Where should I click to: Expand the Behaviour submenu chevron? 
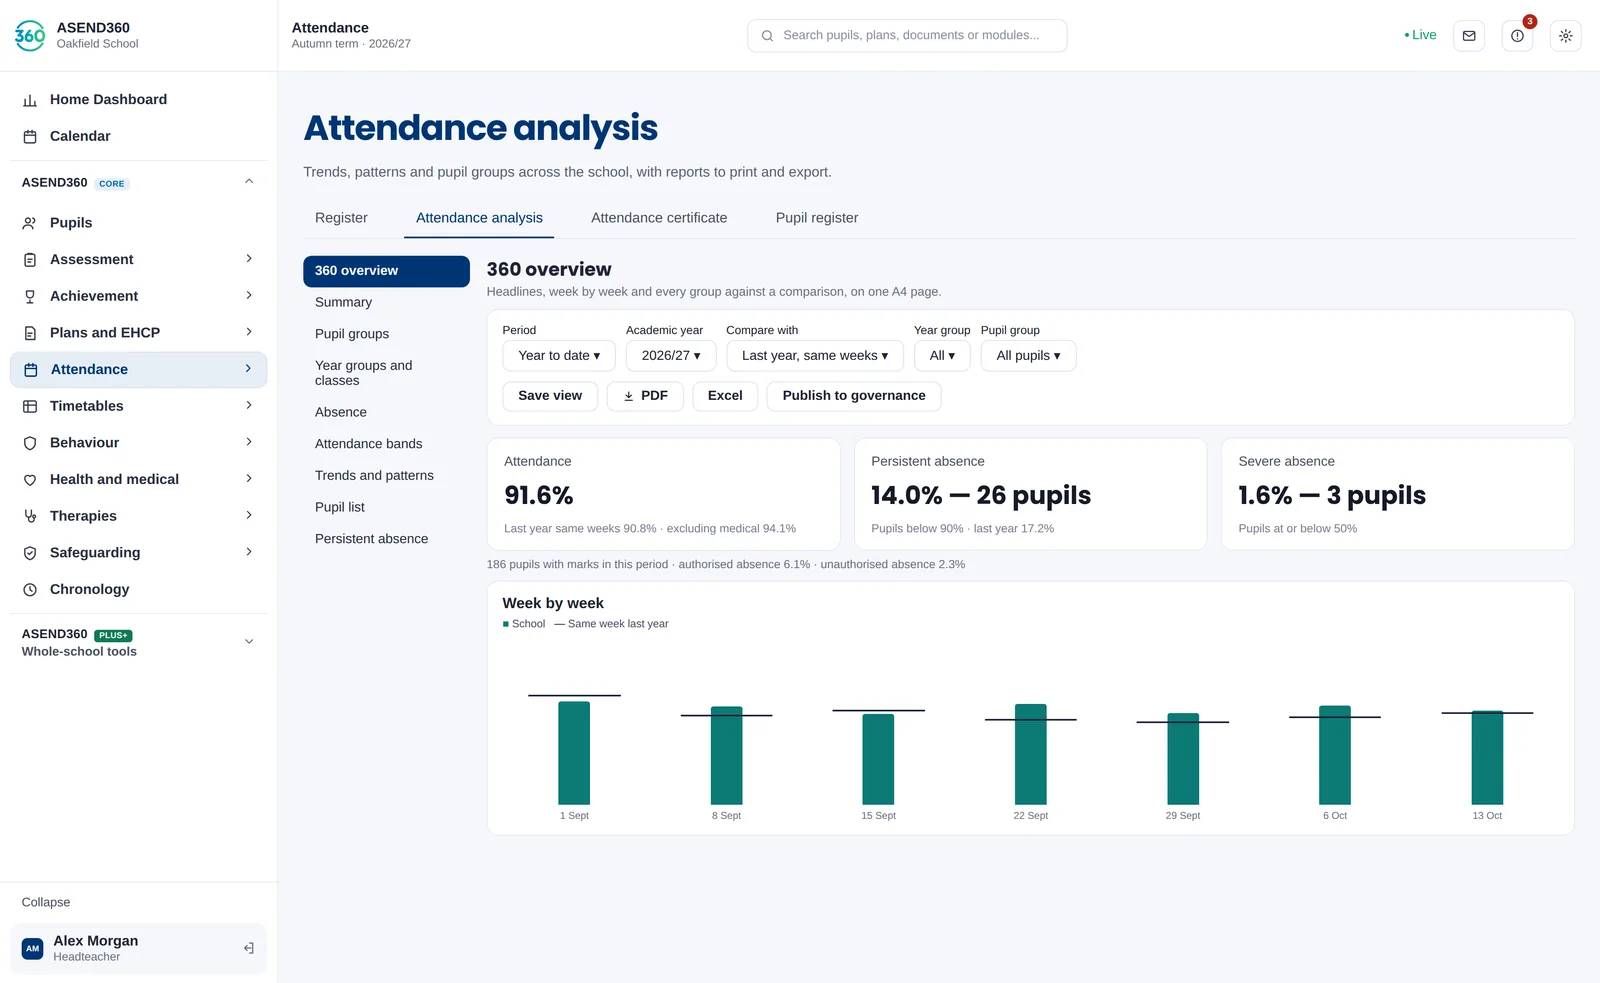click(249, 442)
